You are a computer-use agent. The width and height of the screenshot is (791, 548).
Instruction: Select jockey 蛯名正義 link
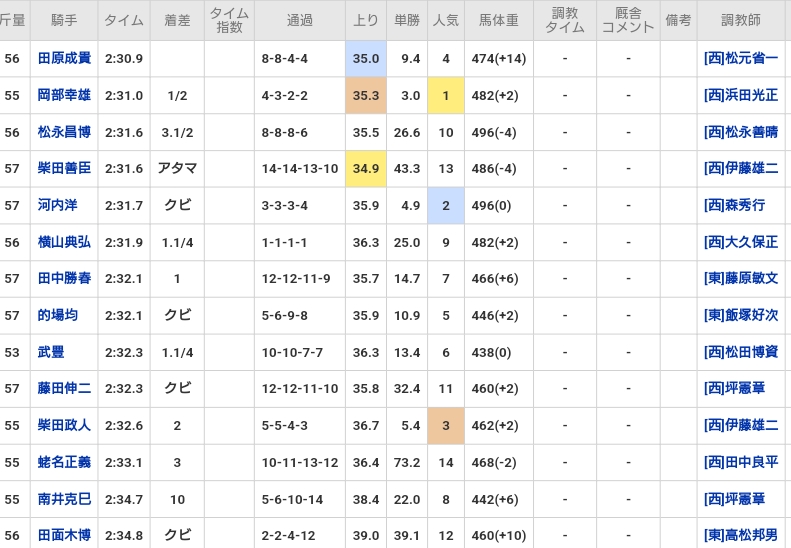click(64, 462)
